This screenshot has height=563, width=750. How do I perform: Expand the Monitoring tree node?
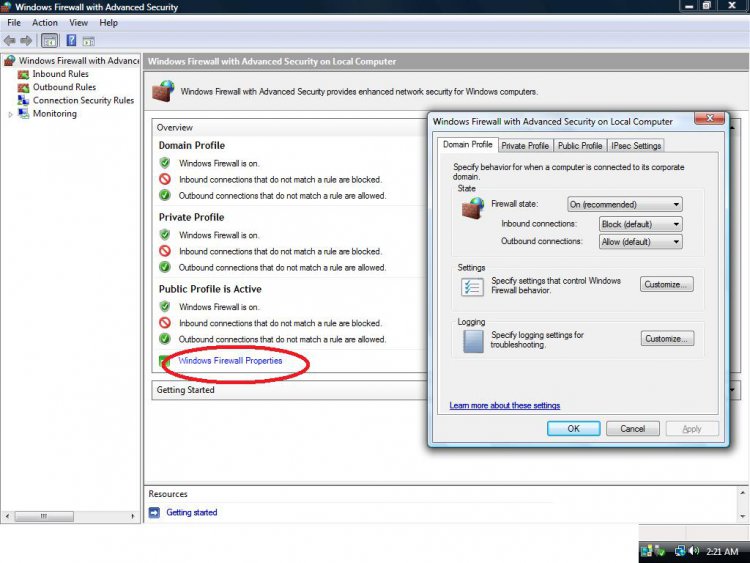pos(10,115)
